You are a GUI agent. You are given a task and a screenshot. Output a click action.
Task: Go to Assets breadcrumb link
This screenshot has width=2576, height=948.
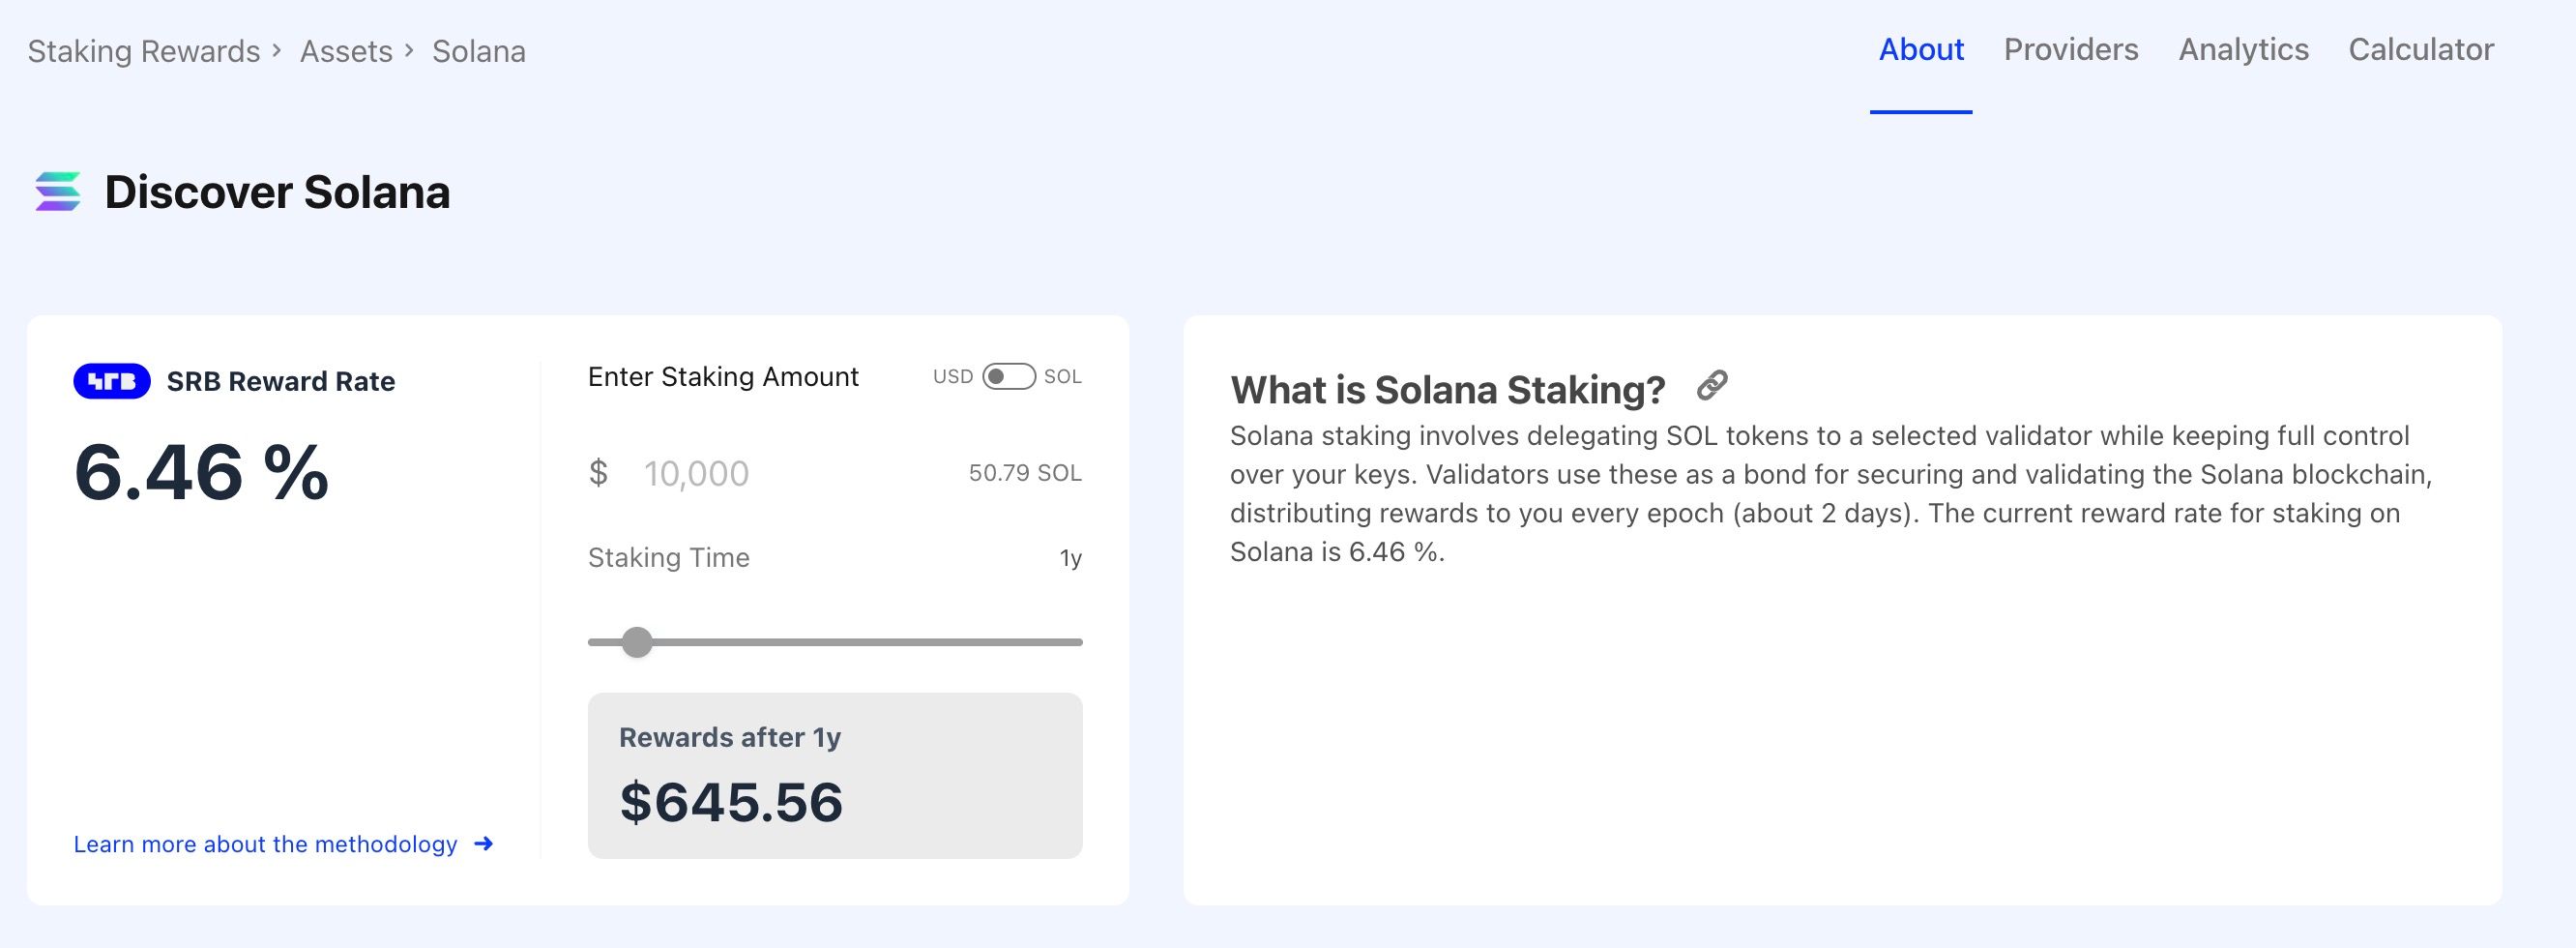(x=346, y=51)
